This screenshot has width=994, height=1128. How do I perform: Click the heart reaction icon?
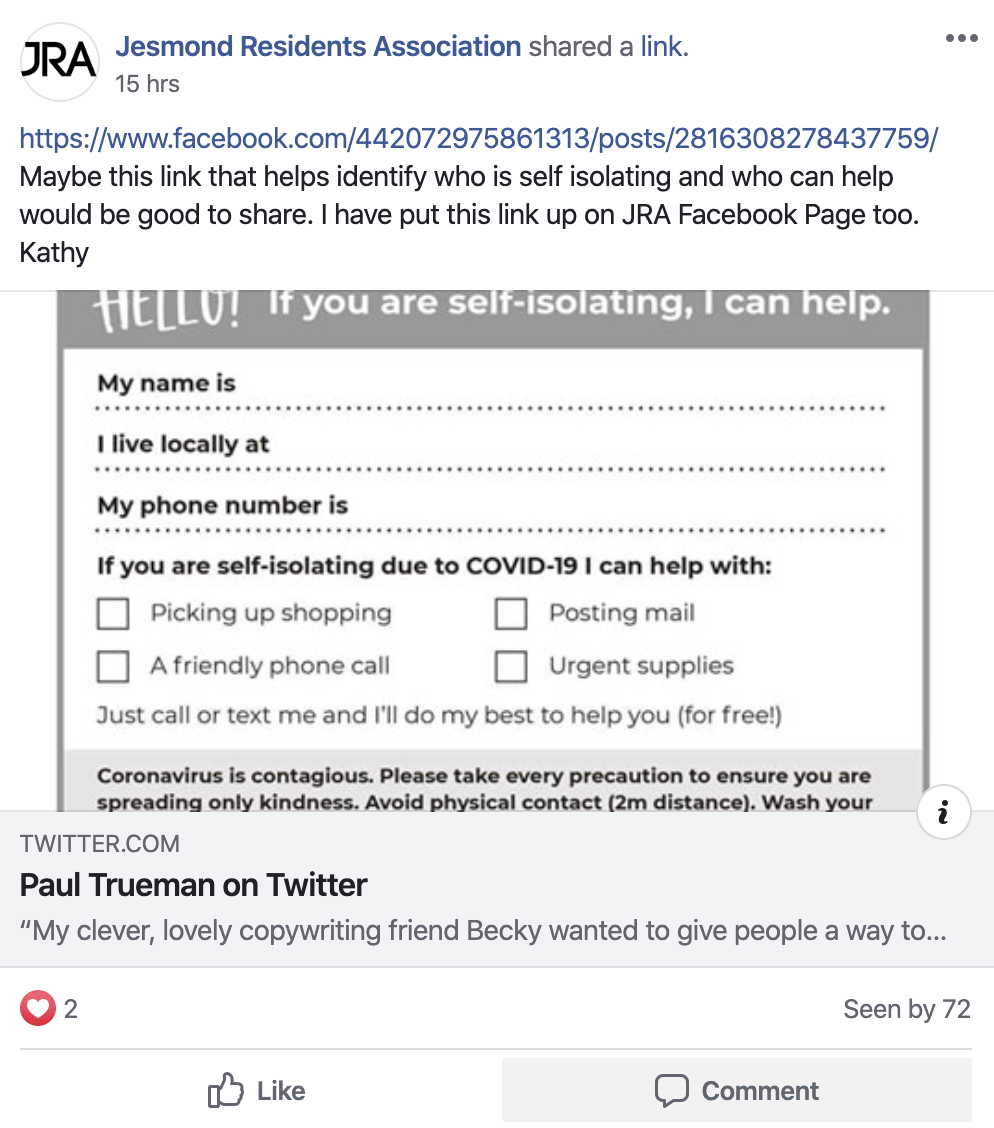(x=37, y=1009)
